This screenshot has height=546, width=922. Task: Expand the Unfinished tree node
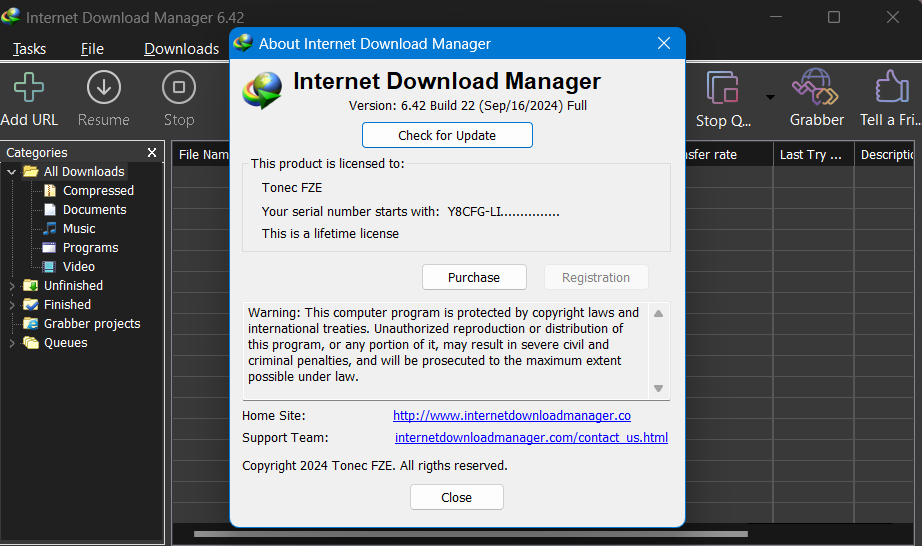pos(11,286)
